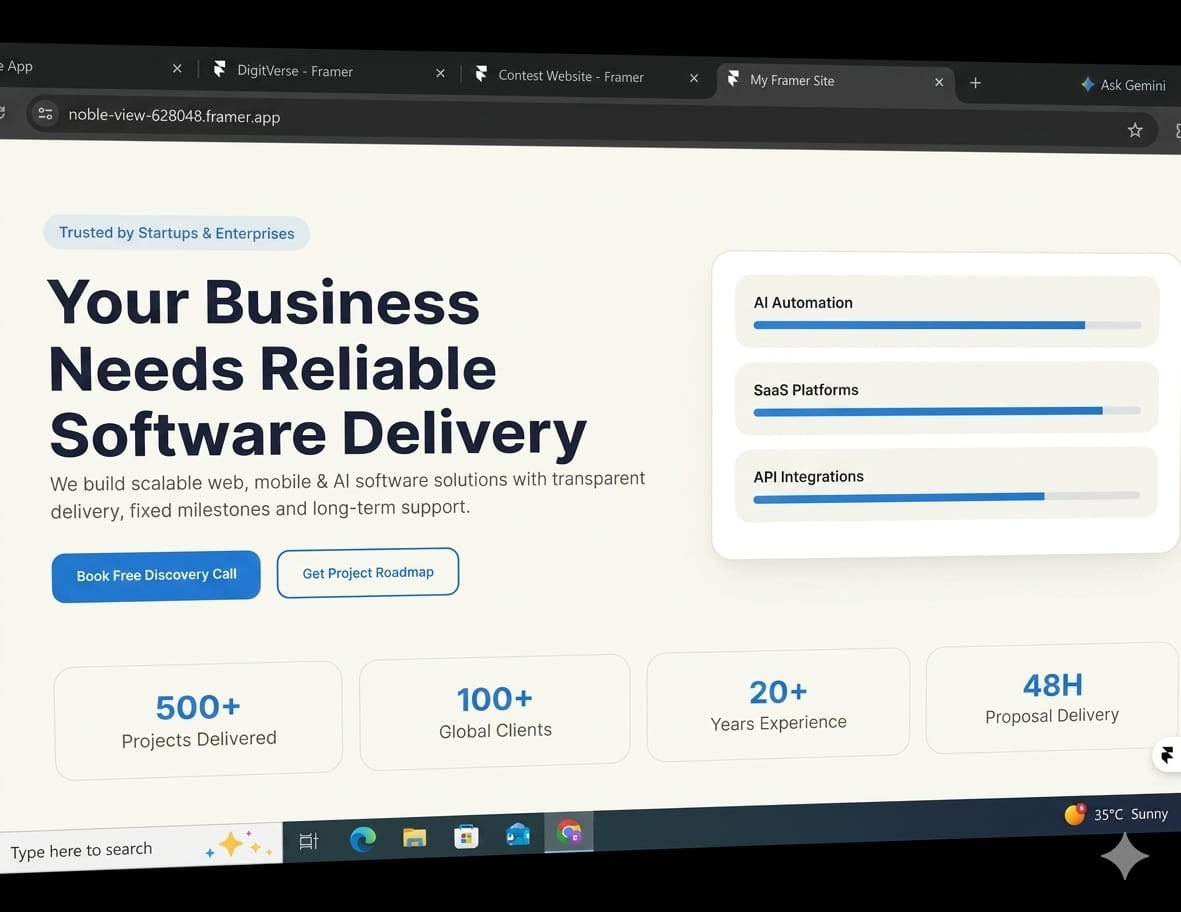This screenshot has width=1181, height=912.
Task: Open Outlook from the taskbar
Action: (518, 834)
